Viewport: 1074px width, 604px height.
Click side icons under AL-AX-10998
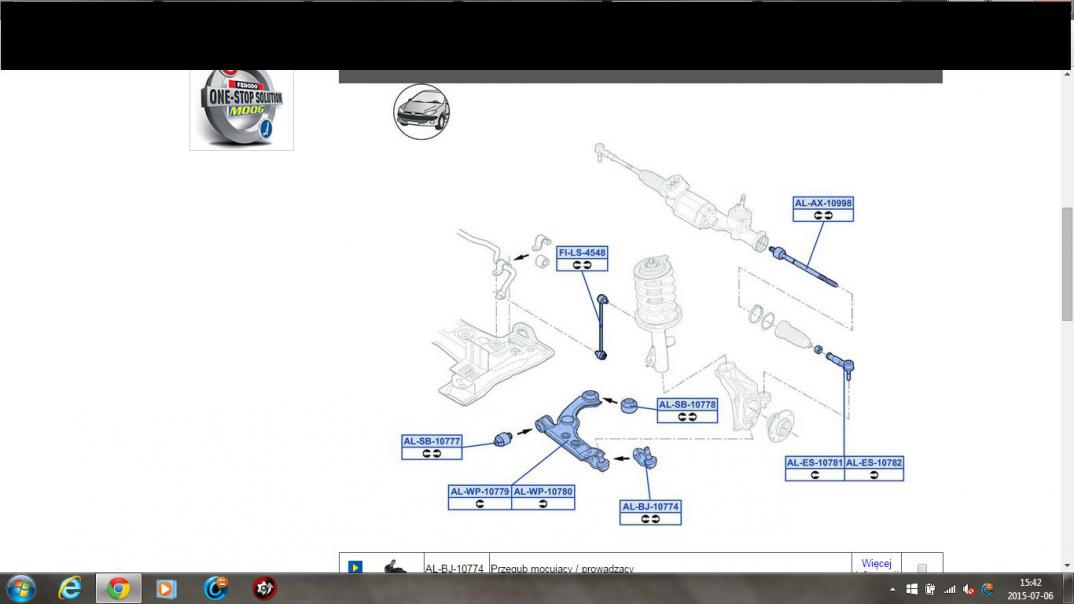[x=823, y=215]
